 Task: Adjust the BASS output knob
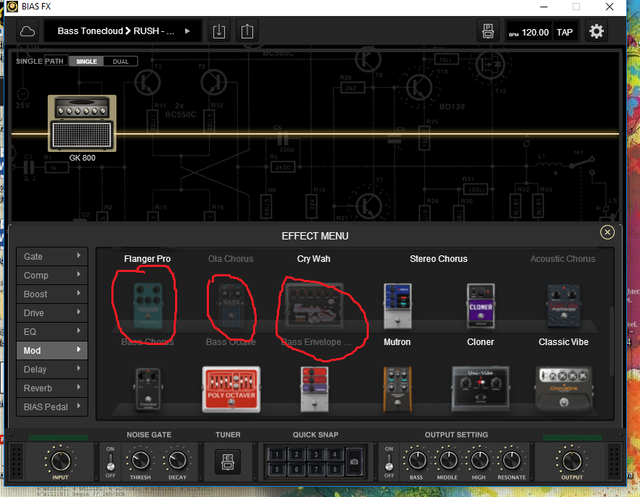point(417,460)
